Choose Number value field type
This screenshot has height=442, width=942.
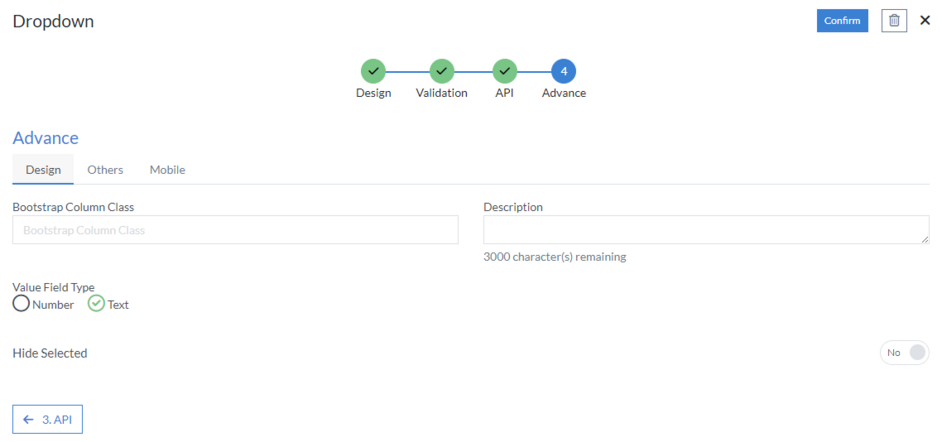21,304
